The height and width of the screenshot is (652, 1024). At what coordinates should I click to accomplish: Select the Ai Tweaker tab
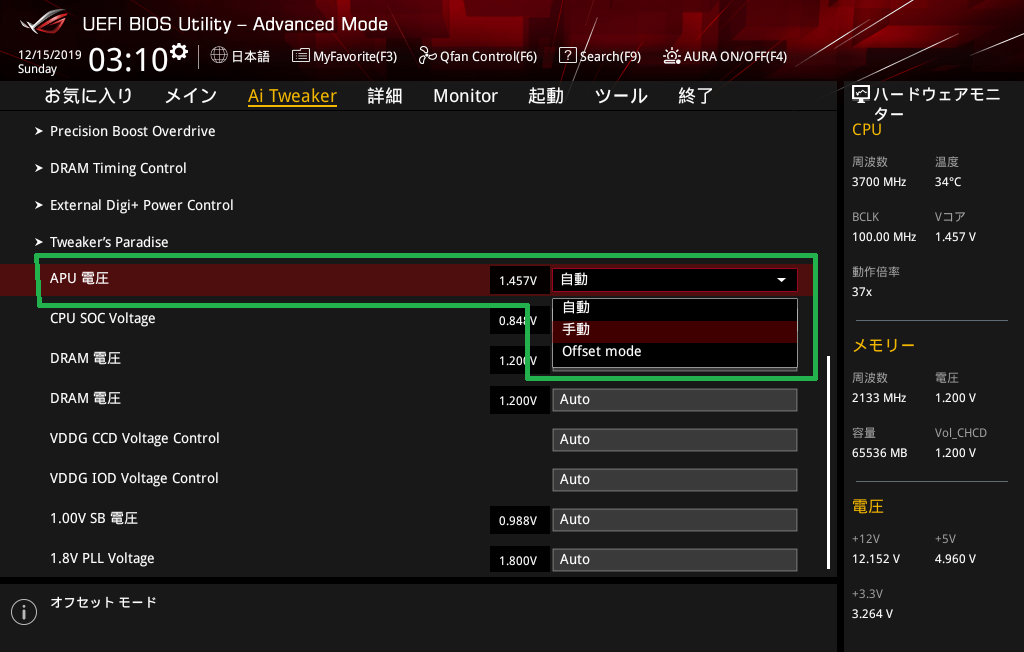tap(292, 96)
